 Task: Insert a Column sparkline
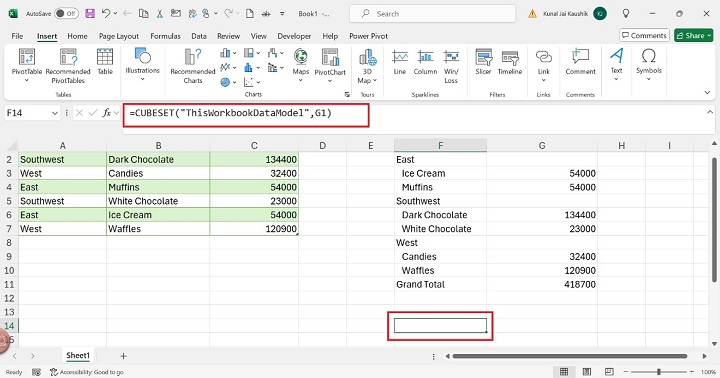[425, 62]
